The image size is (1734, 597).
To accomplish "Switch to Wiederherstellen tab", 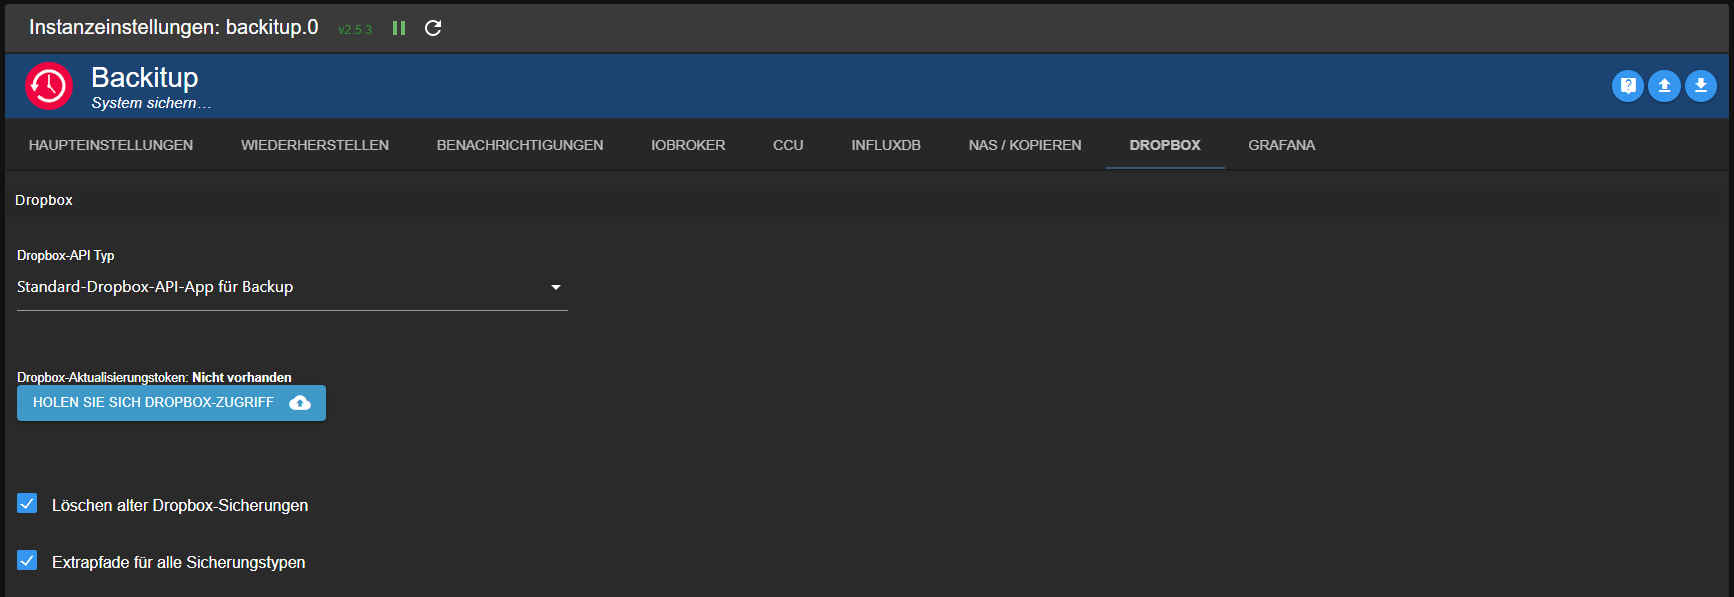I will [315, 145].
